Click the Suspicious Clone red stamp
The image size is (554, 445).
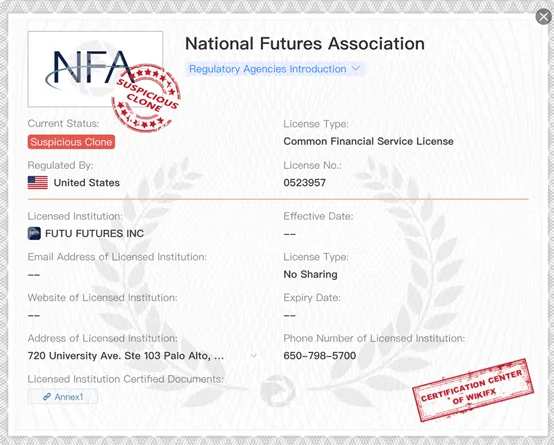point(146,98)
